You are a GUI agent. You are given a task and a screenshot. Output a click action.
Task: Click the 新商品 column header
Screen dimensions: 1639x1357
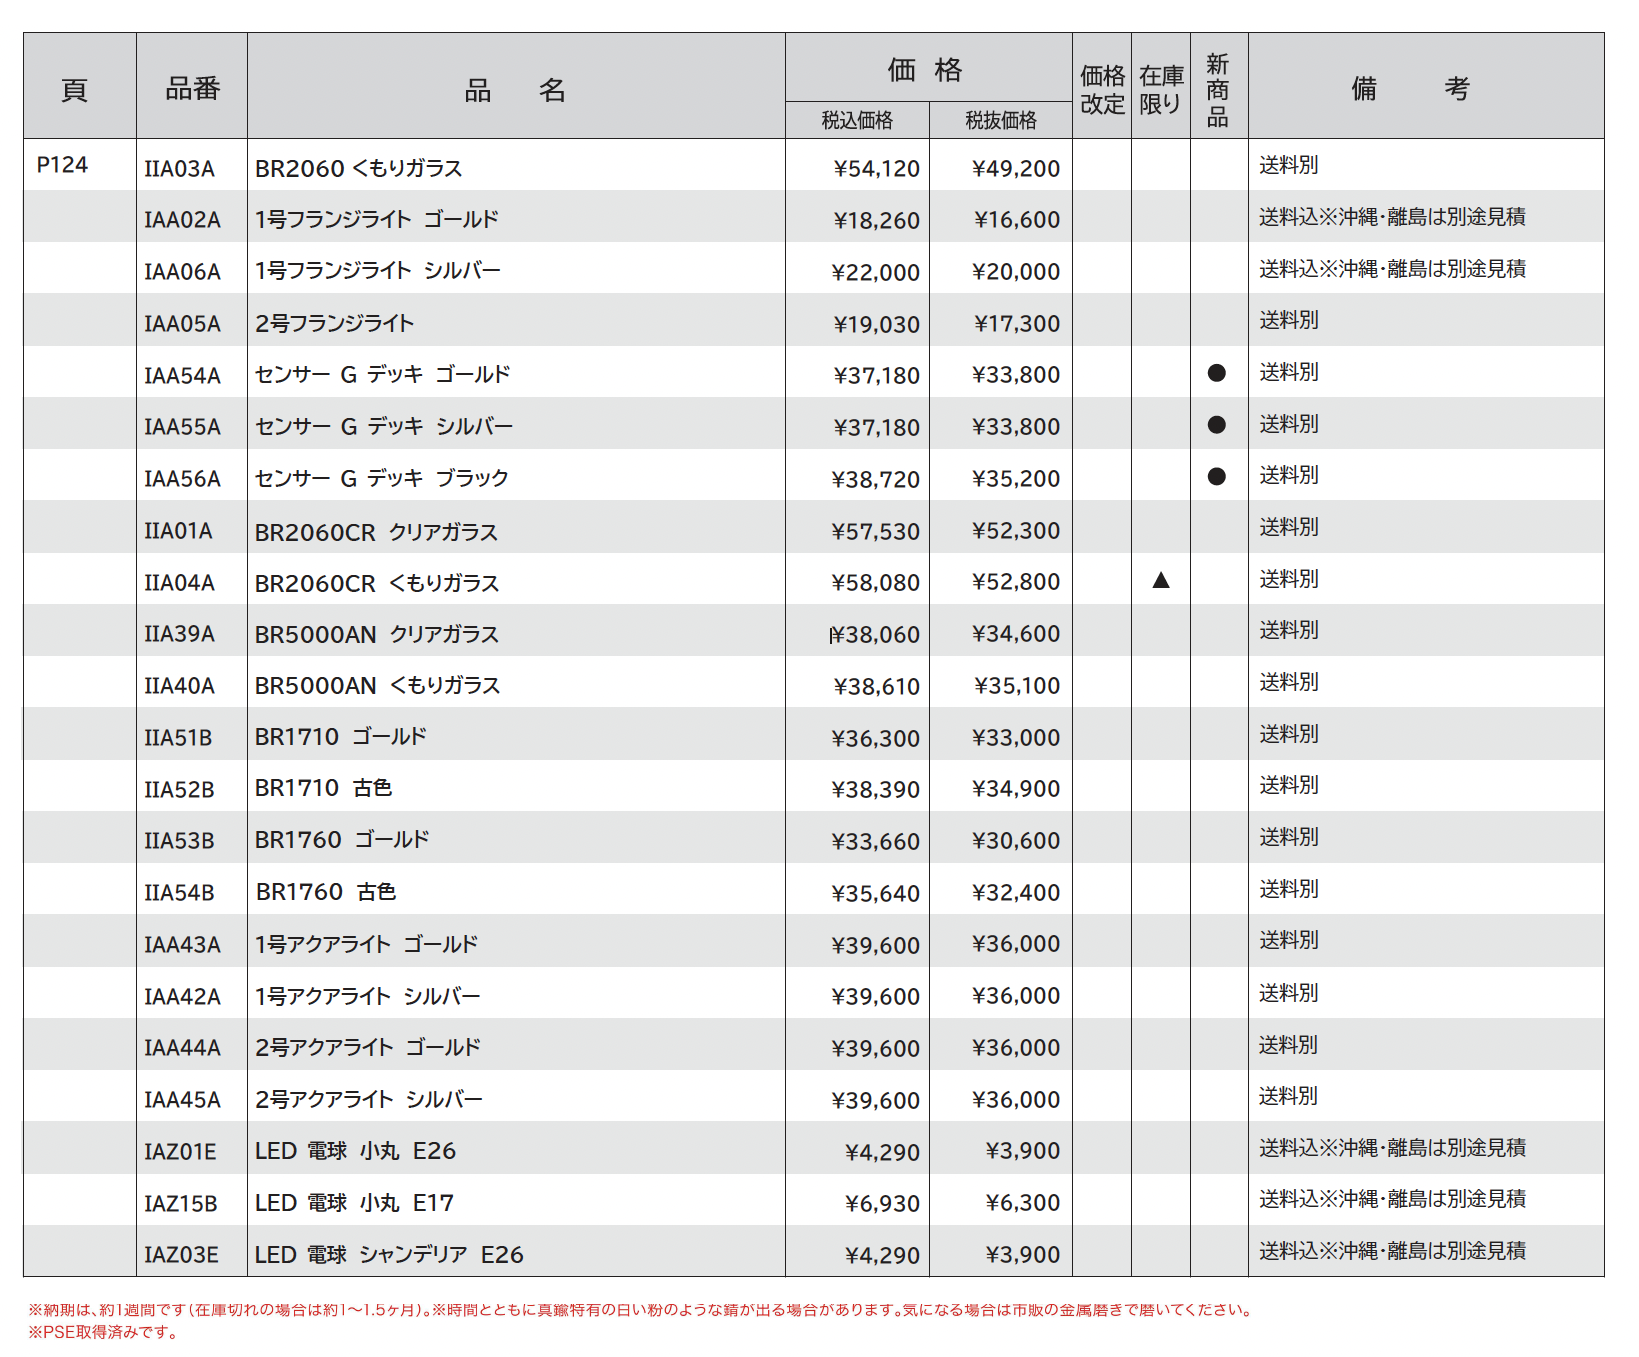point(1217,91)
